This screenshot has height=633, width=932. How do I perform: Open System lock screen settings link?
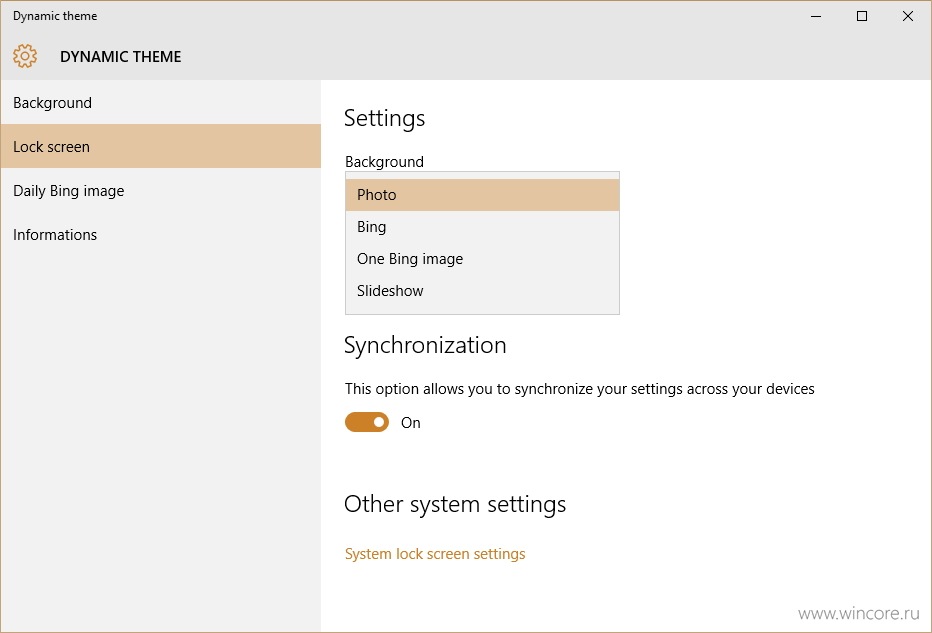pyautogui.click(x=435, y=554)
